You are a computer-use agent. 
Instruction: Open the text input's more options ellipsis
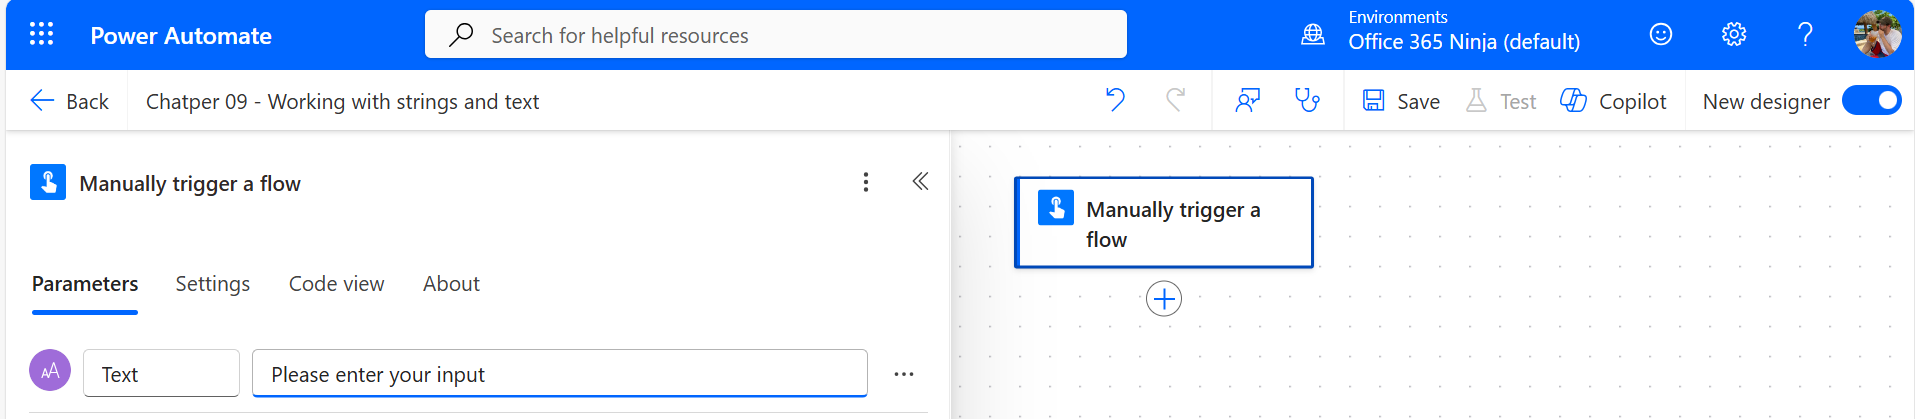(904, 374)
